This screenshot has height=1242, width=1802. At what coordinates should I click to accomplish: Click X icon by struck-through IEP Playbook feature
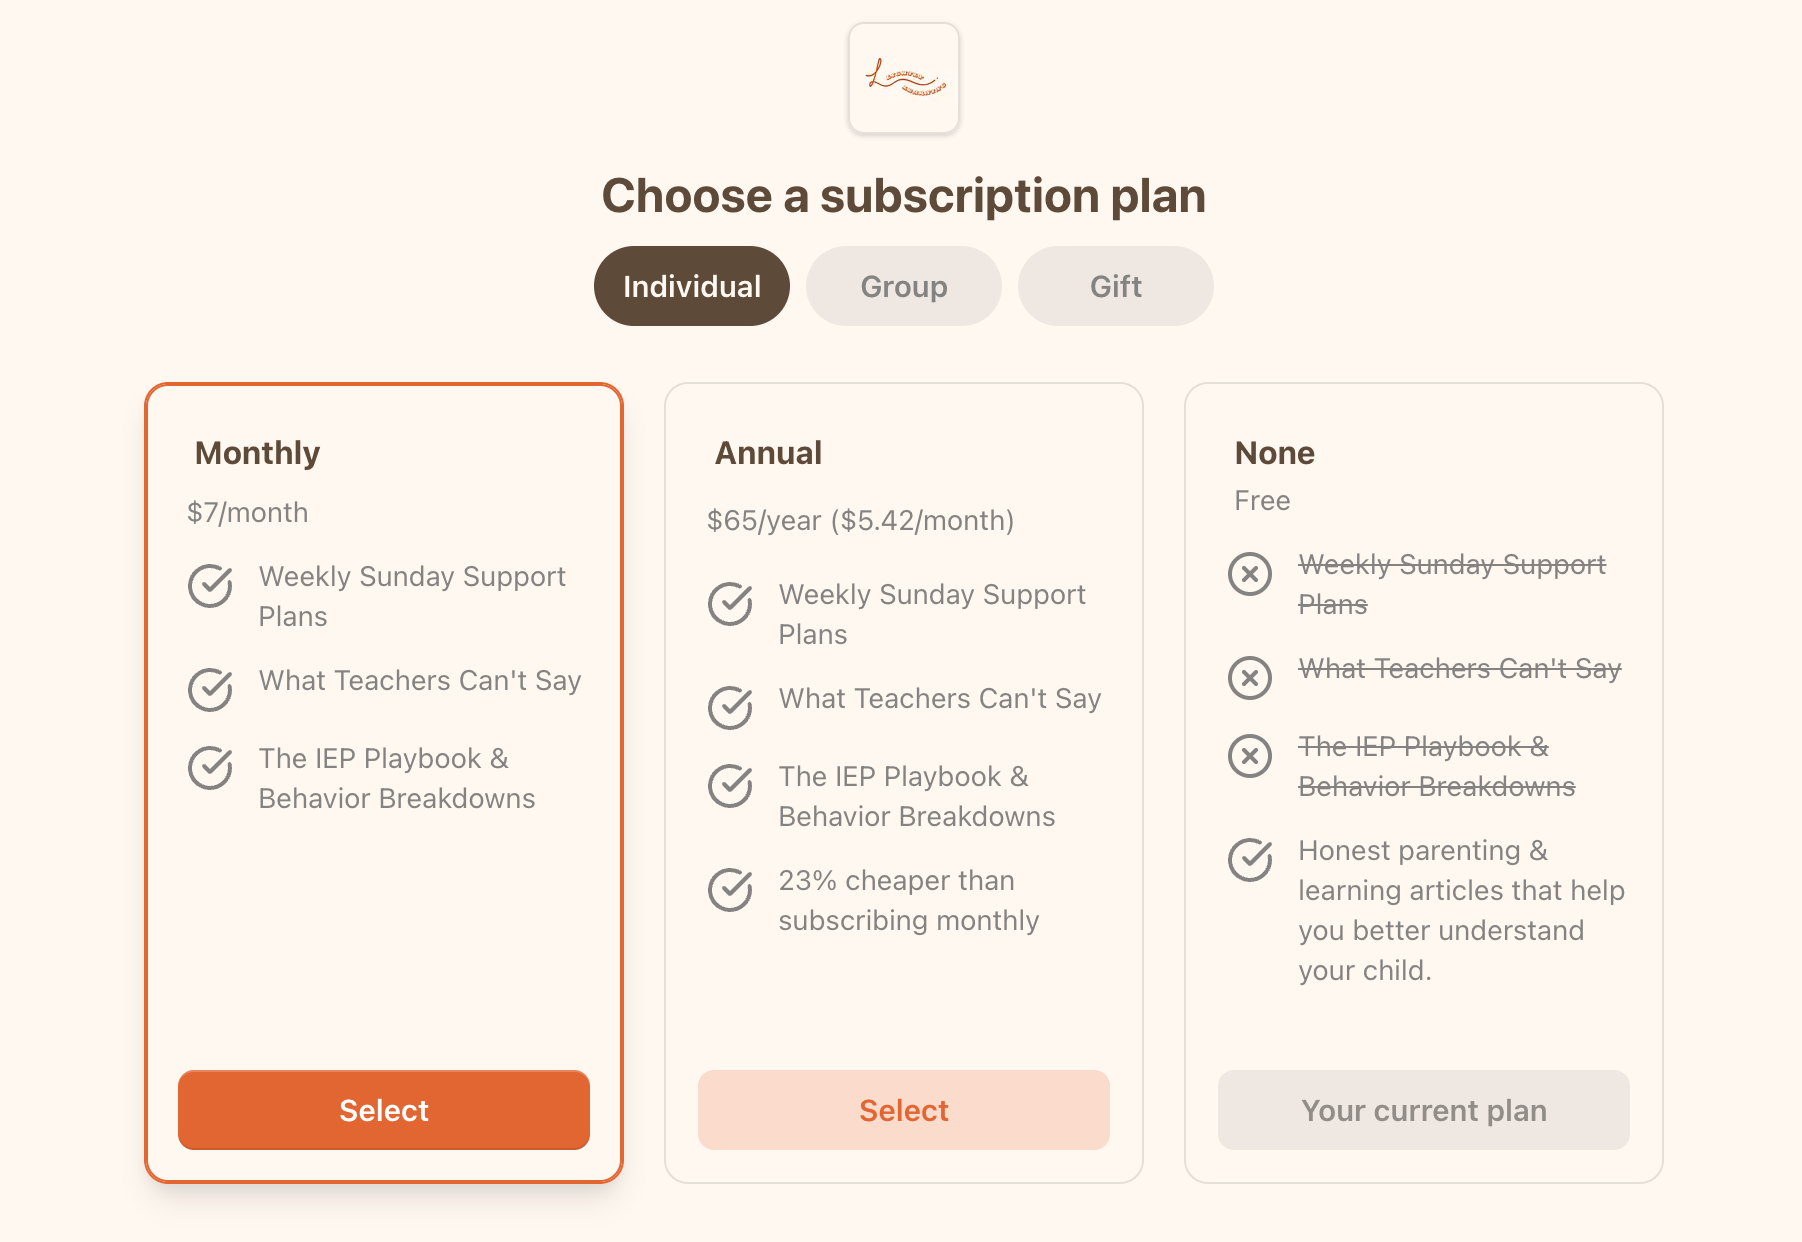pyautogui.click(x=1250, y=756)
